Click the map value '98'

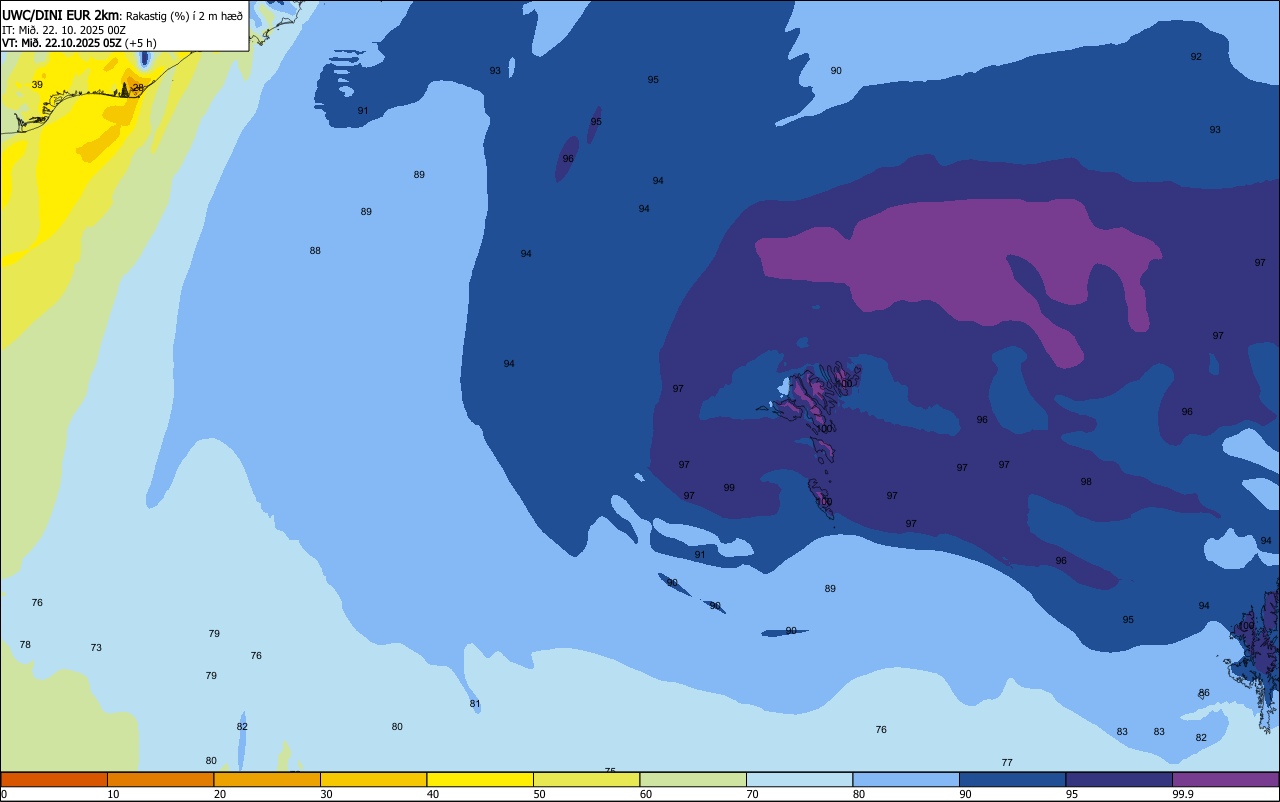tap(1086, 482)
